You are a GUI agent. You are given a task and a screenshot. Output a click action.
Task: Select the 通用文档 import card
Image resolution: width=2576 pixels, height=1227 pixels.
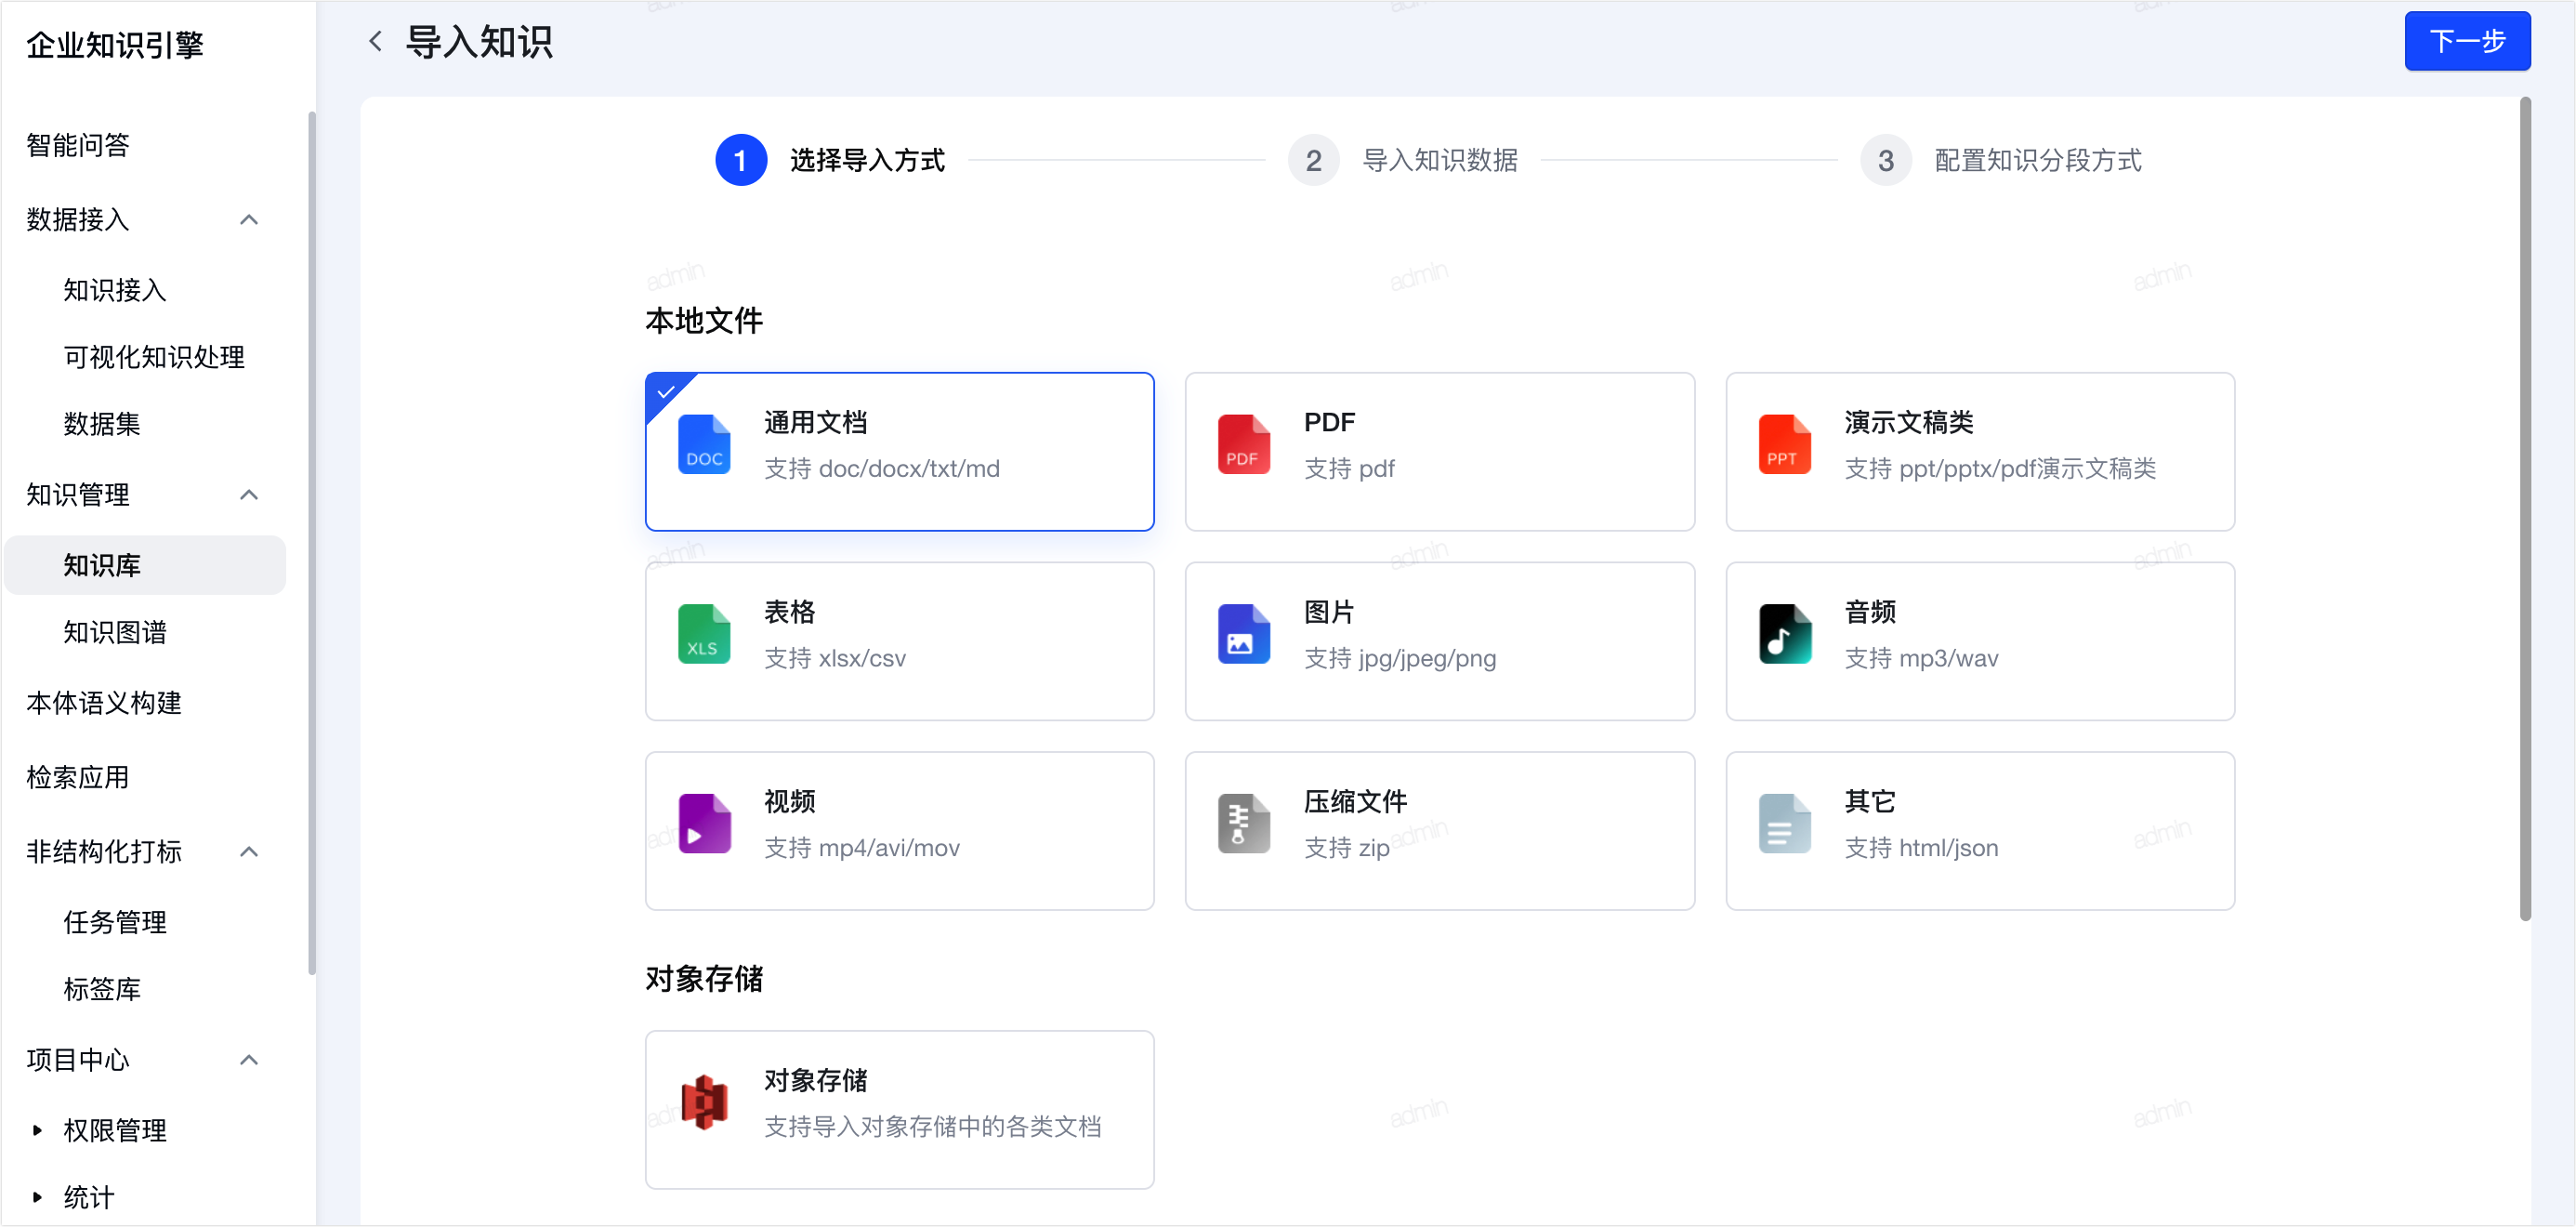click(899, 451)
